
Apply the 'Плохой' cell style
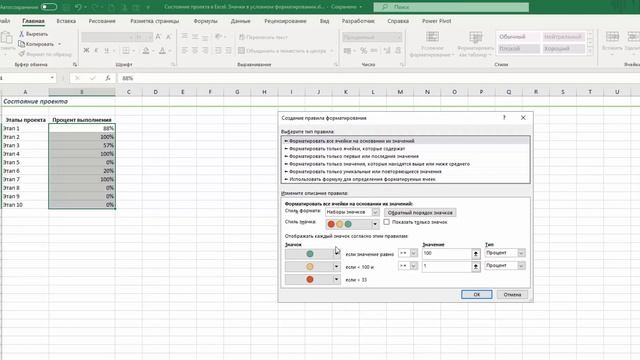coord(518,49)
